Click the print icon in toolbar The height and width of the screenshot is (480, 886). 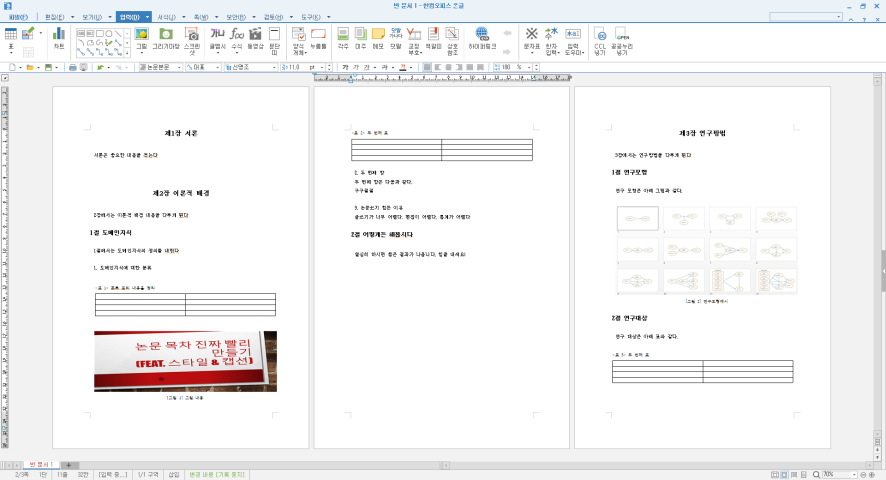coord(72,67)
